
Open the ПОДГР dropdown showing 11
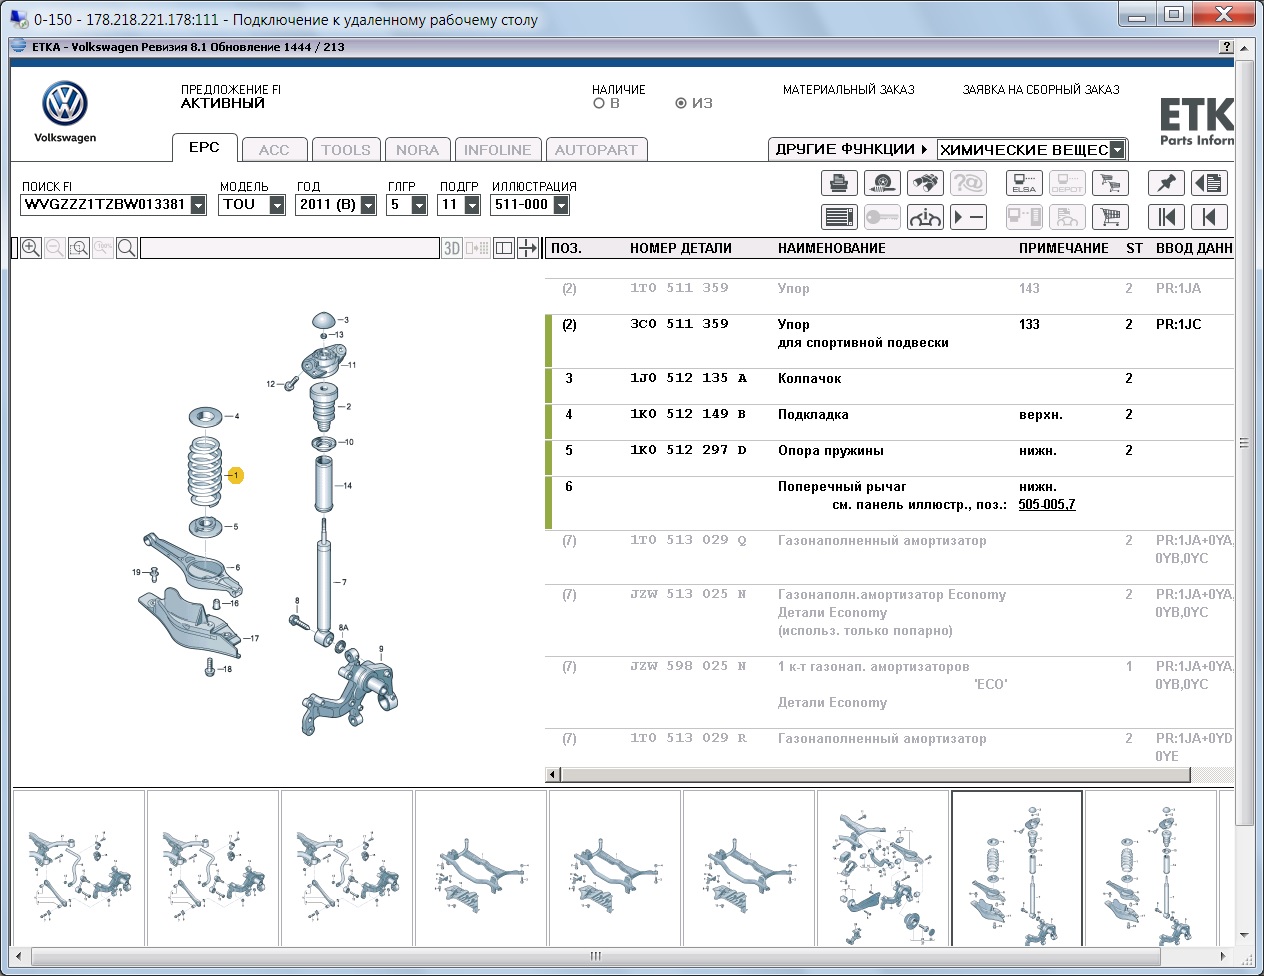[472, 205]
